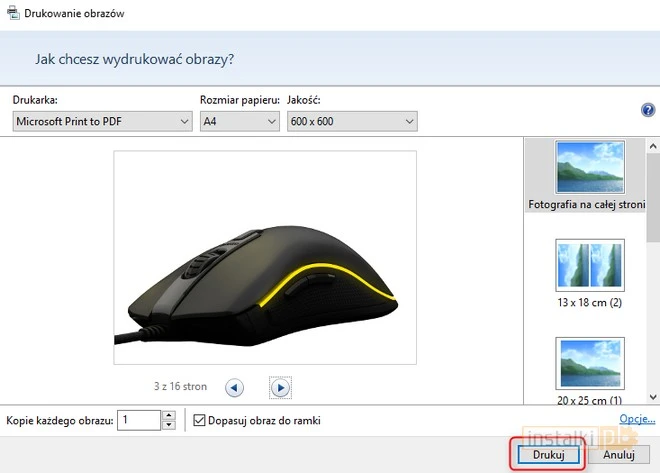Image resolution: width=660 pixels, height=473 pixels.
Task: Pick the 20 x 25 cm (1) layout
Action: (589, 368)
